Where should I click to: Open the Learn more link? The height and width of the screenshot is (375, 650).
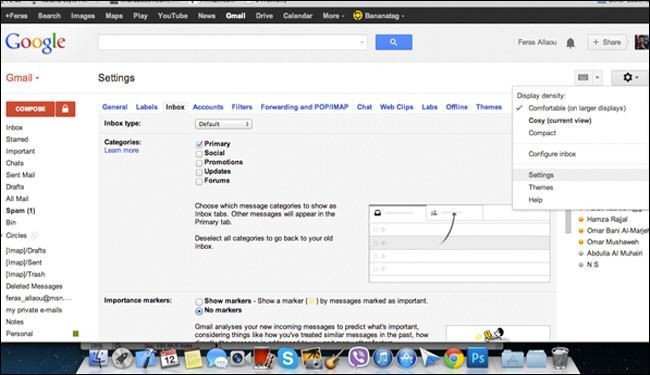click(121, 150)
